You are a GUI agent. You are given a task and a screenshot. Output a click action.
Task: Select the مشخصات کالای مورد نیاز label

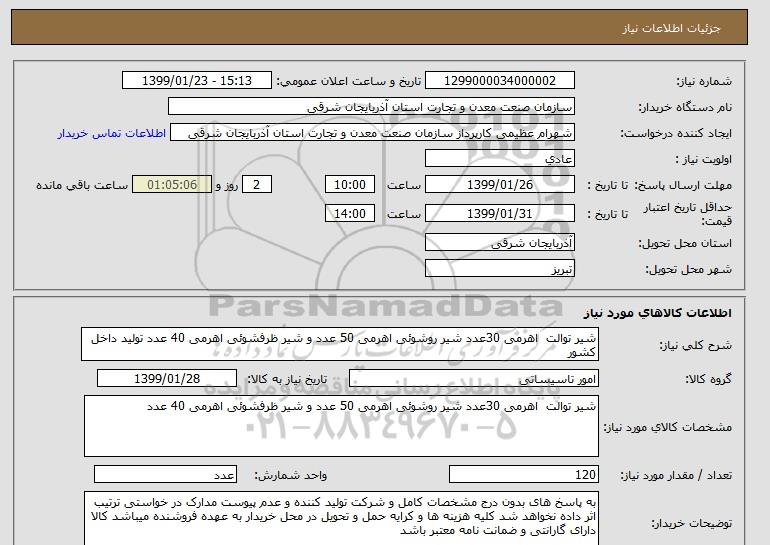tap(668, 427)
